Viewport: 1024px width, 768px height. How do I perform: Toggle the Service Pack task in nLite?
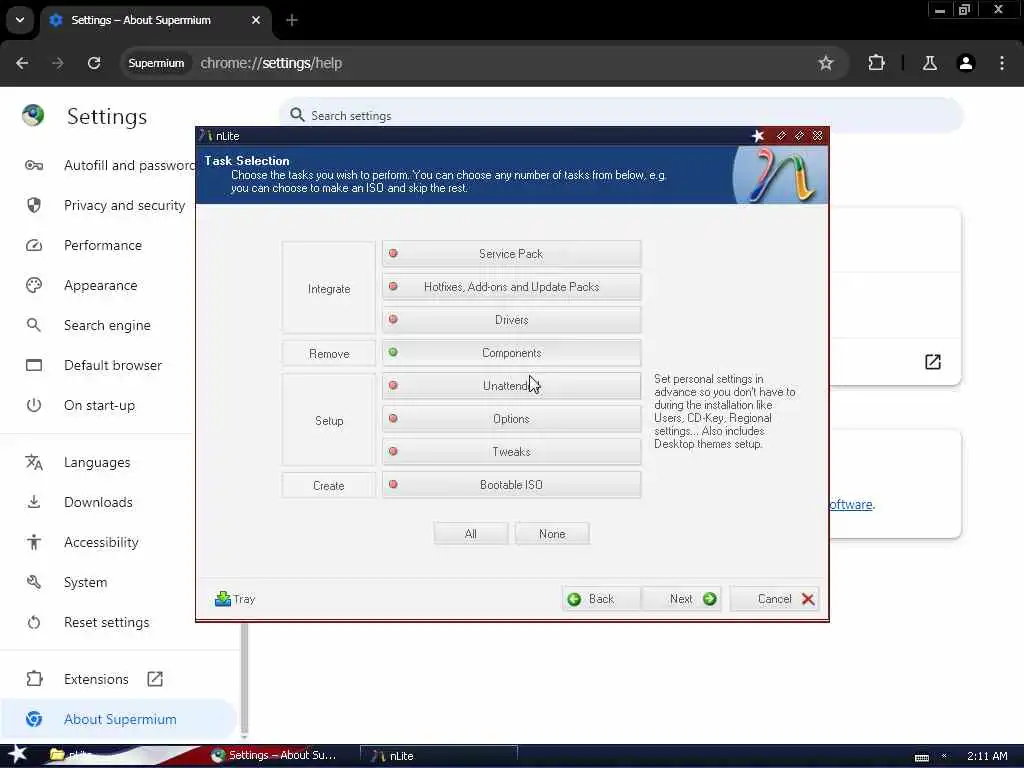pos(511,253)
